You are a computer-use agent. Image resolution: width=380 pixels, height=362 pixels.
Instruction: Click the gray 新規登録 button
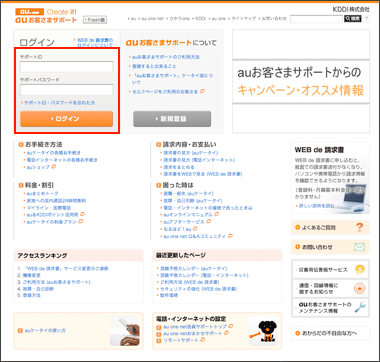coord(172,119)
